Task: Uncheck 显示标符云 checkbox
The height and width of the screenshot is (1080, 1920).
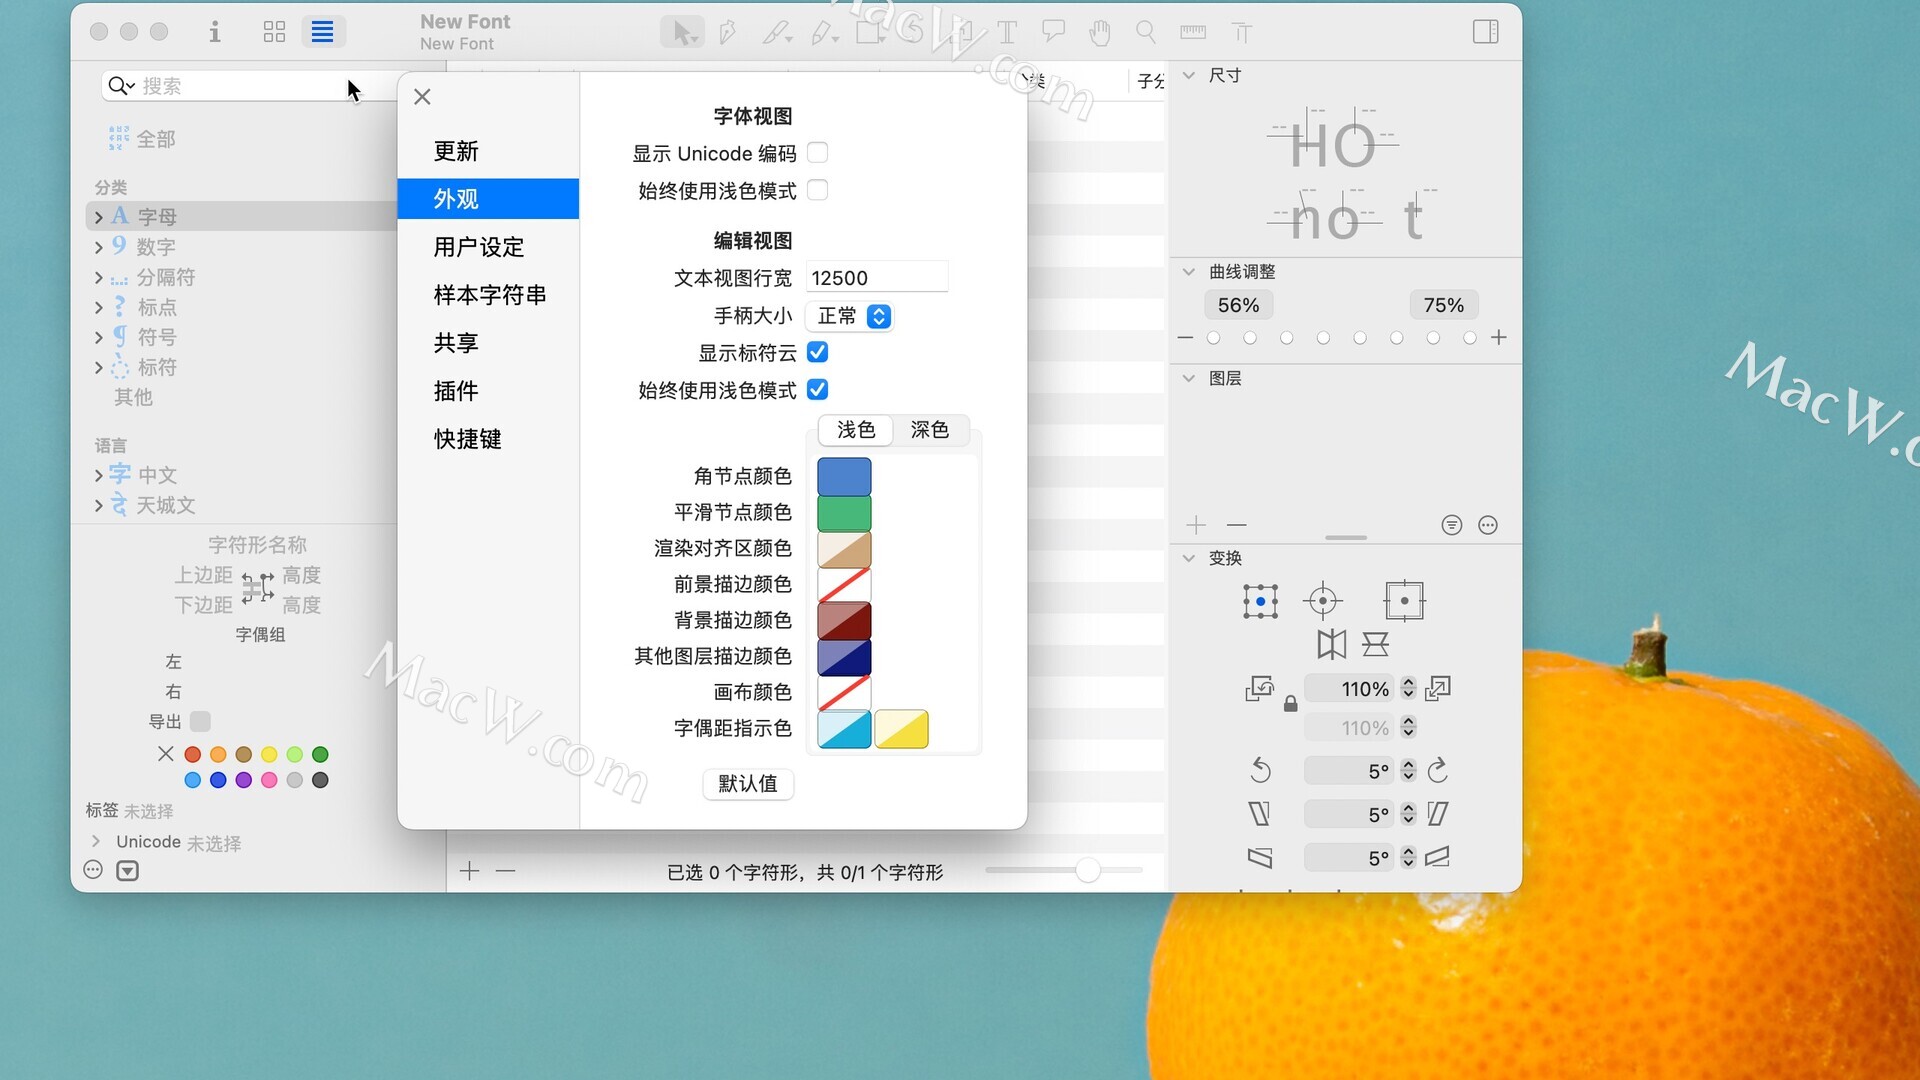Action: click(x=817, y=352)
